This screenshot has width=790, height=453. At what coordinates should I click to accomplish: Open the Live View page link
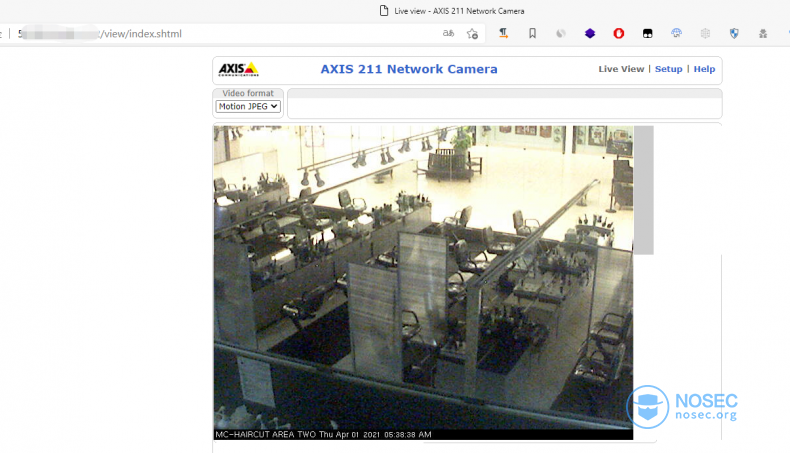tap(621, 69)
